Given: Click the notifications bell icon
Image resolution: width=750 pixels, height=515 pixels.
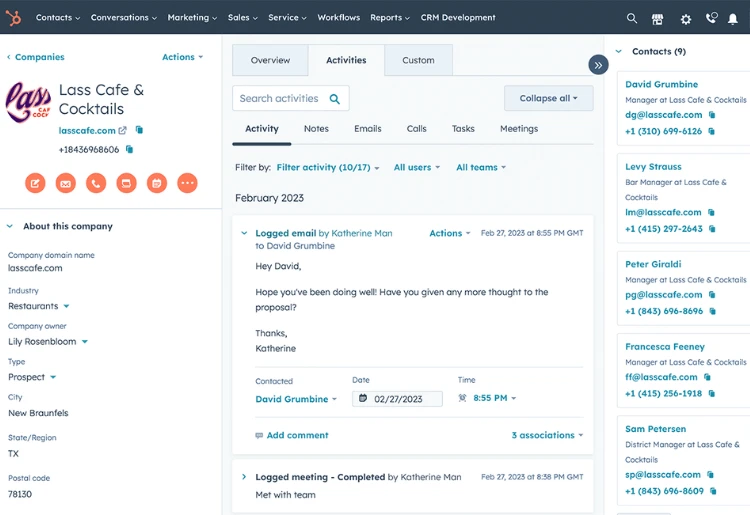Looking at the screenshot, I should [x=733, y=18].
